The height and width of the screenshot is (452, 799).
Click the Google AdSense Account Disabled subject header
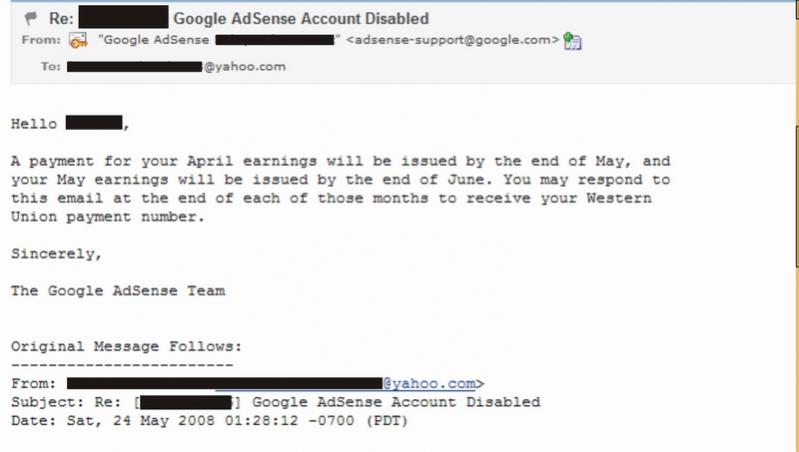pos(301,19)
